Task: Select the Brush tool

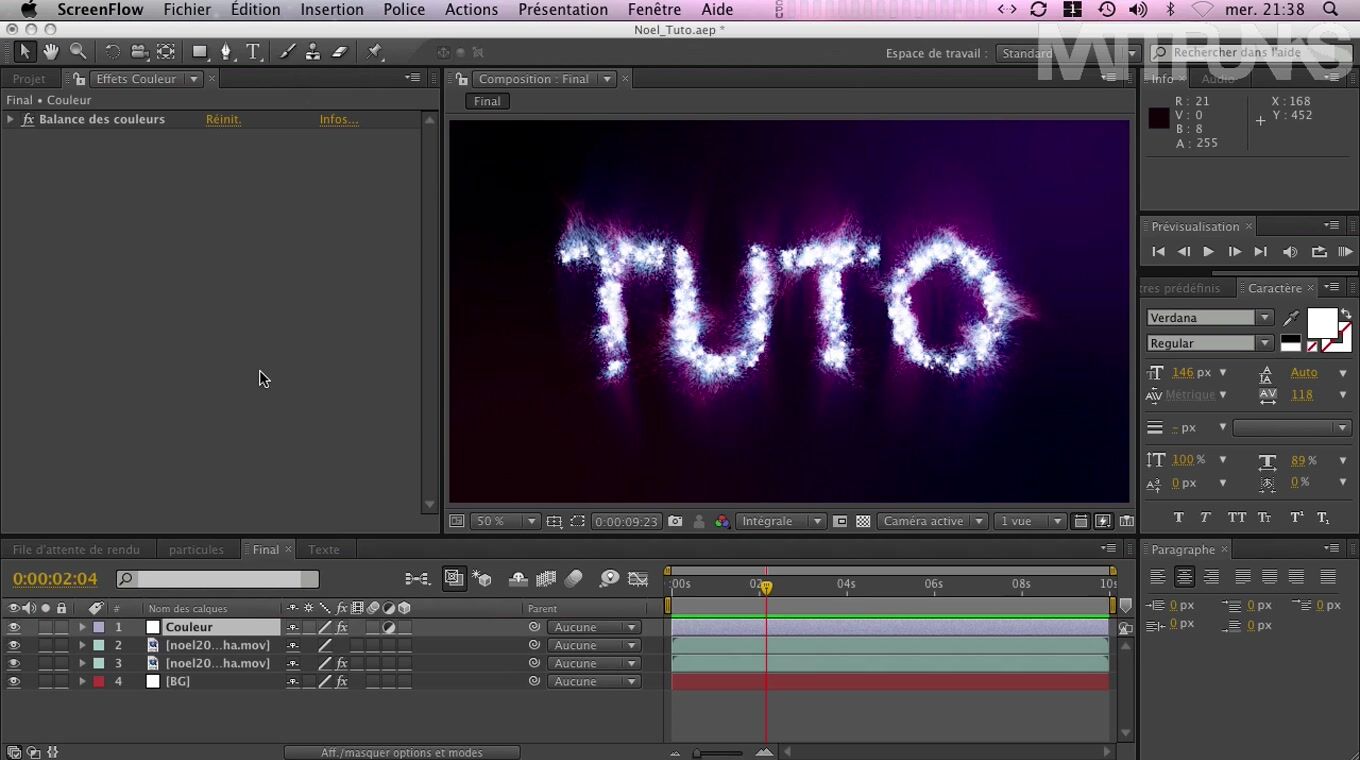Action: click(x=287, y=52)
